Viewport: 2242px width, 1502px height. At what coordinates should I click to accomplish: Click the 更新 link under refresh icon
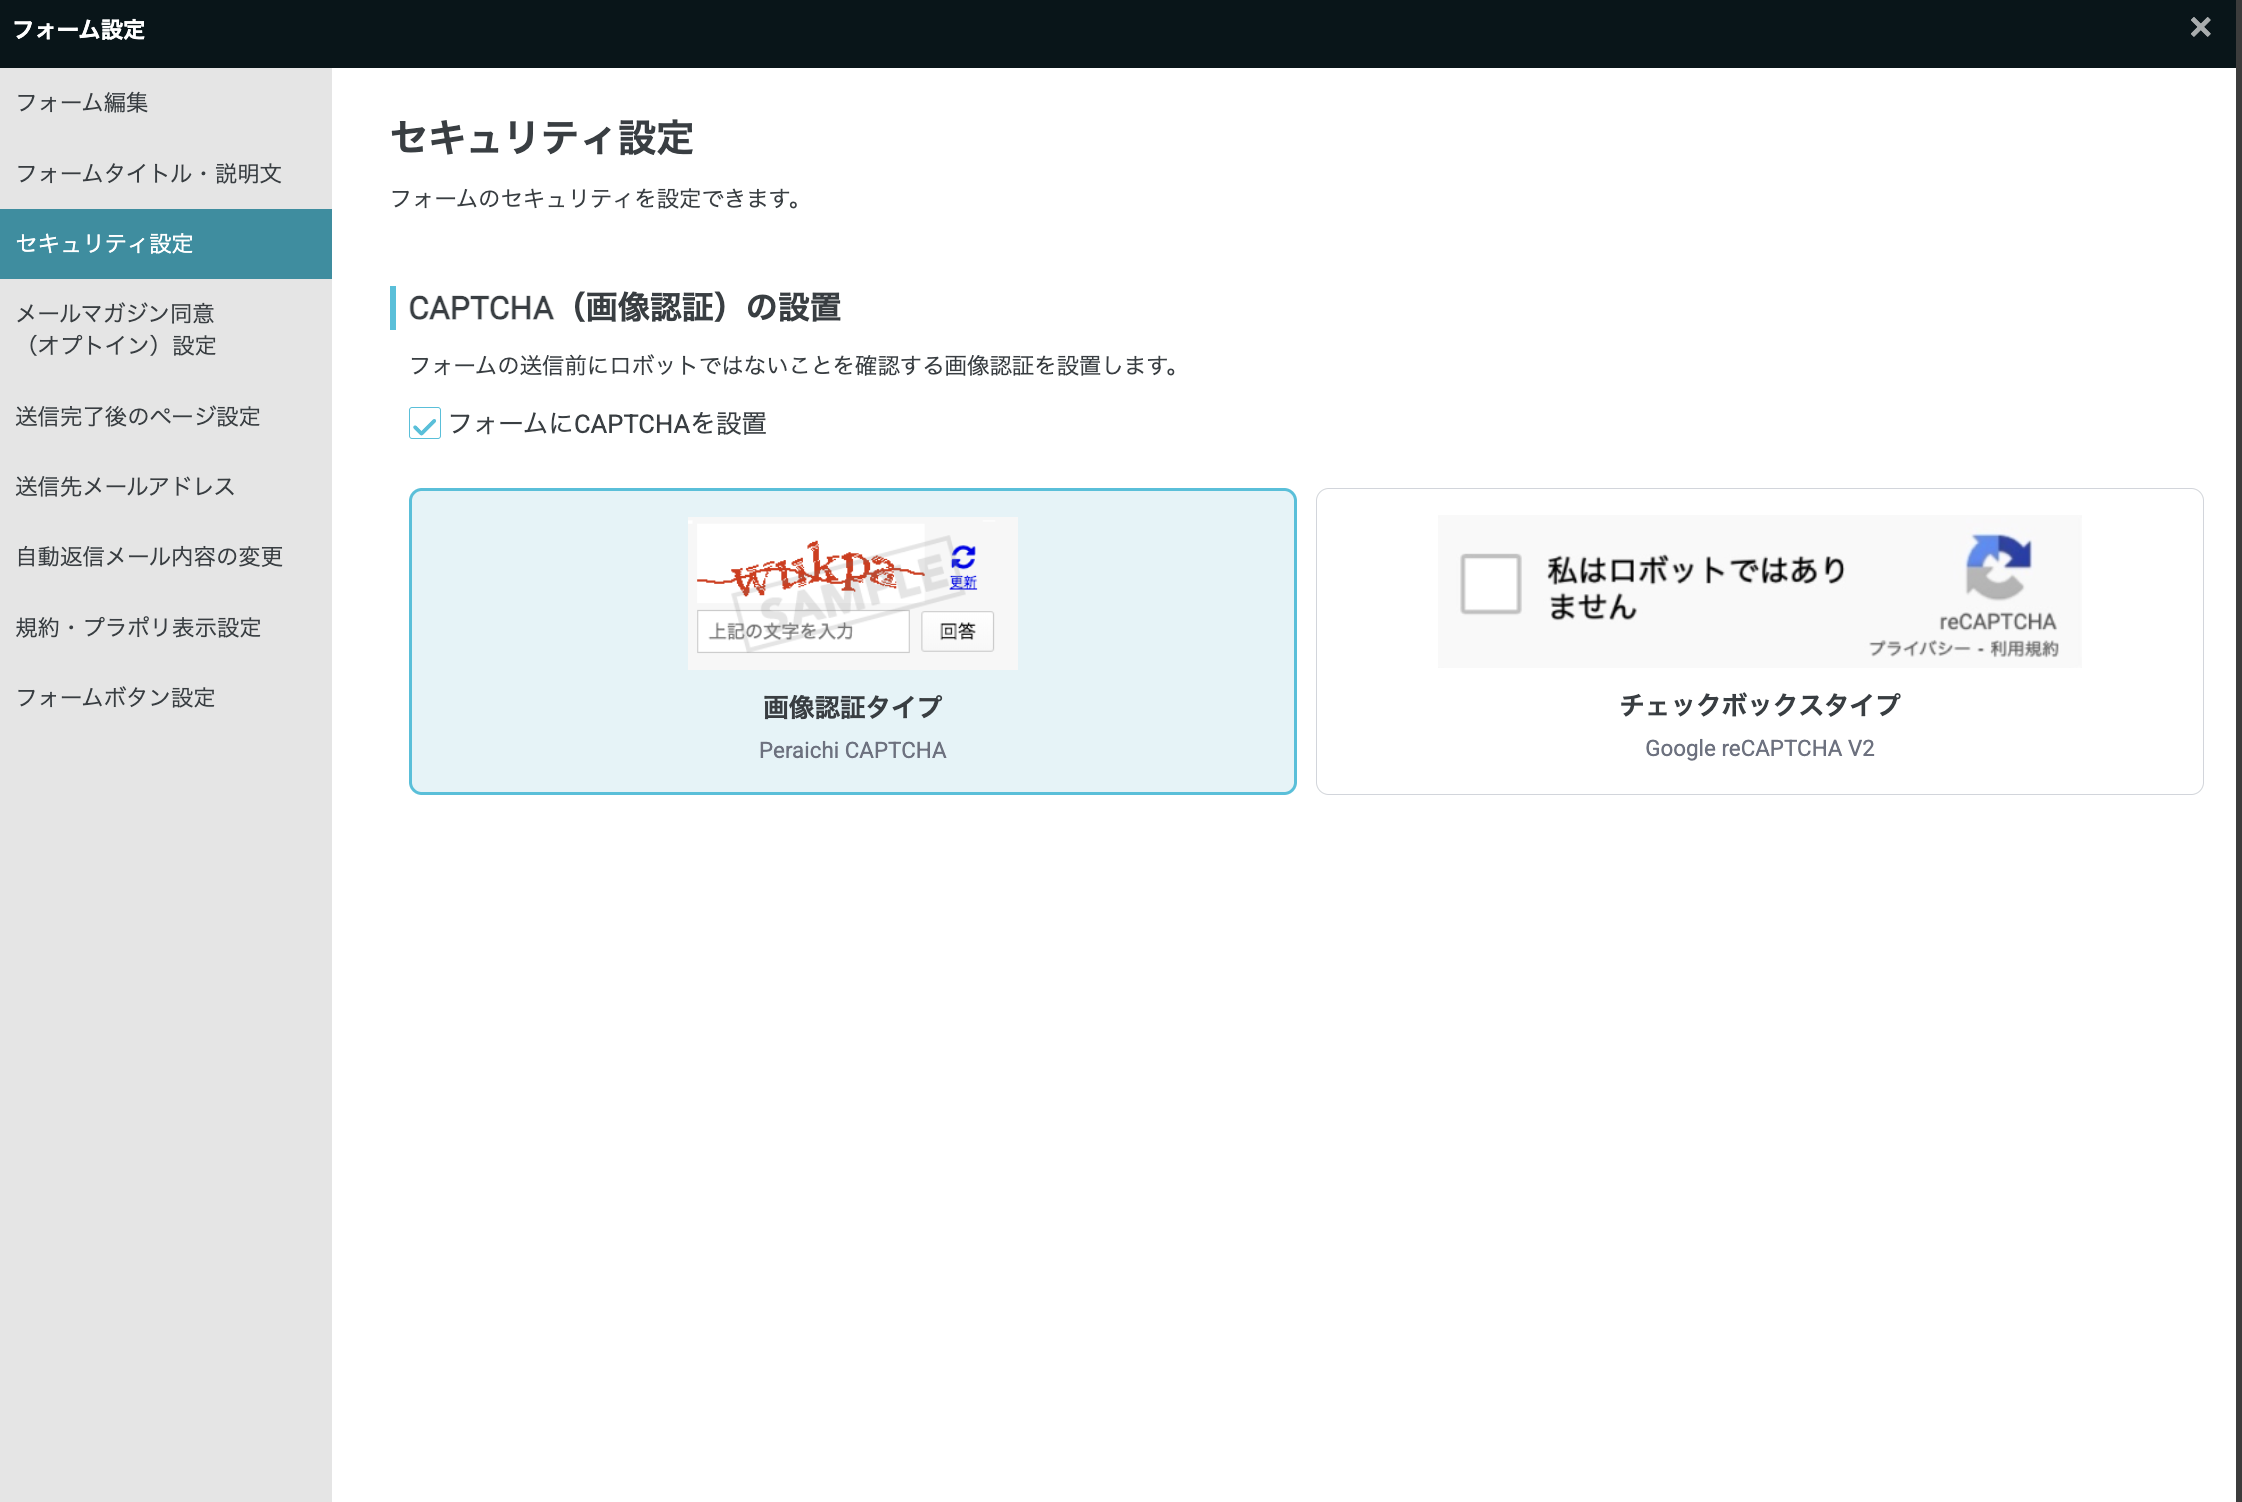[x=963, y=582]
